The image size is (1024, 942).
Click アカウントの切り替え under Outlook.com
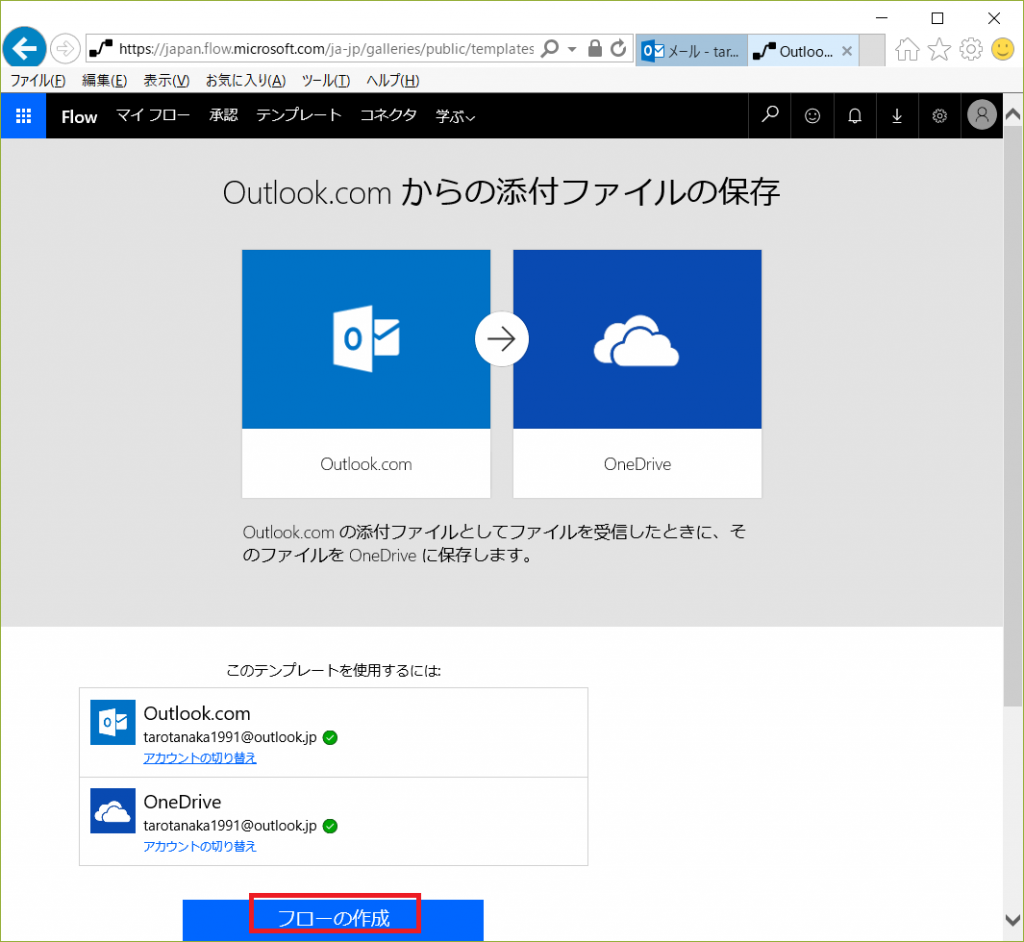(x=200, y=758)
